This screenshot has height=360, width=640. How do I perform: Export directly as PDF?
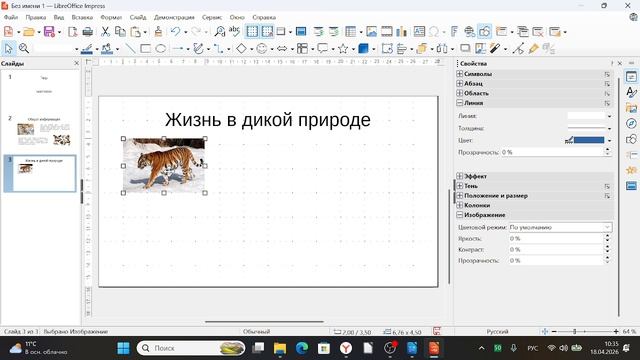pyautogui.click(x=73, y=32)
